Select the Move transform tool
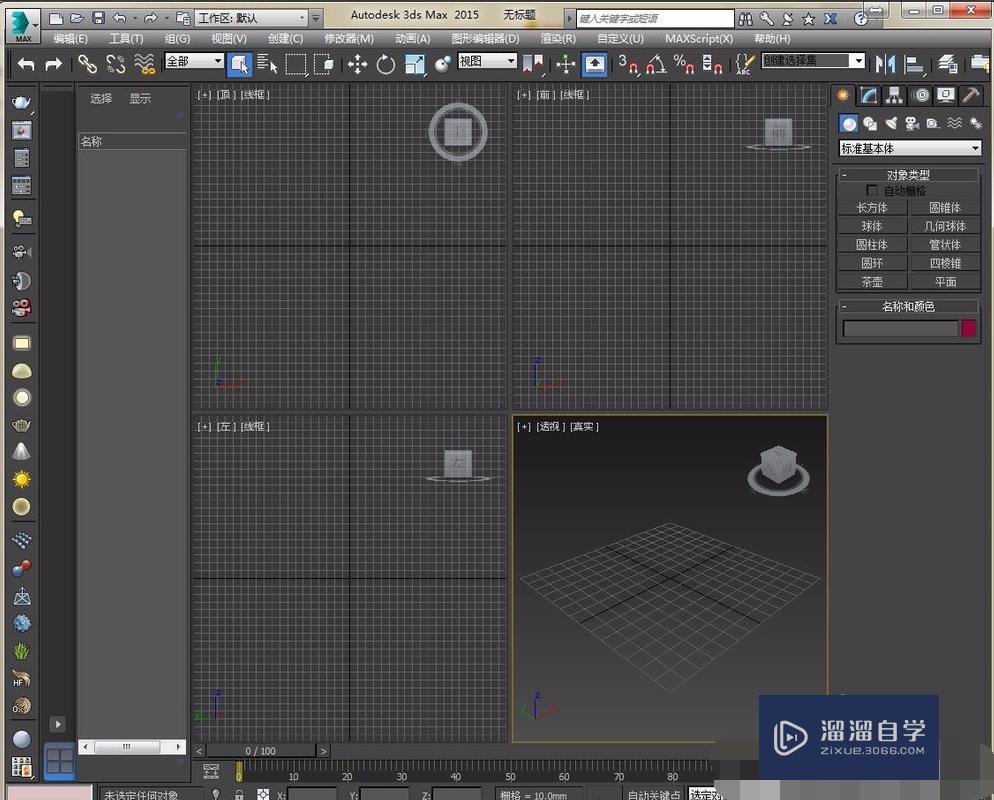Screen dimensions: 994x800 coord(357,64)
